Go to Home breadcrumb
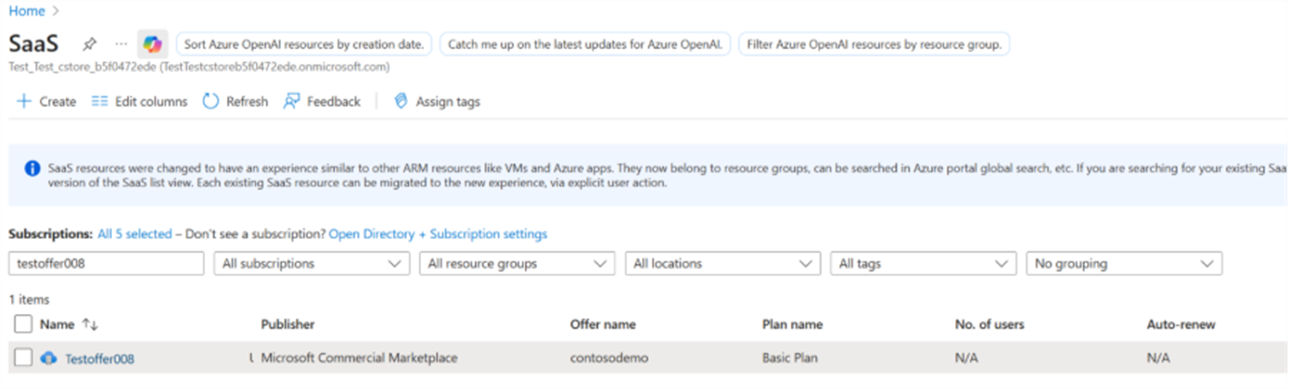1289x389 pixels. pos(27,10)
